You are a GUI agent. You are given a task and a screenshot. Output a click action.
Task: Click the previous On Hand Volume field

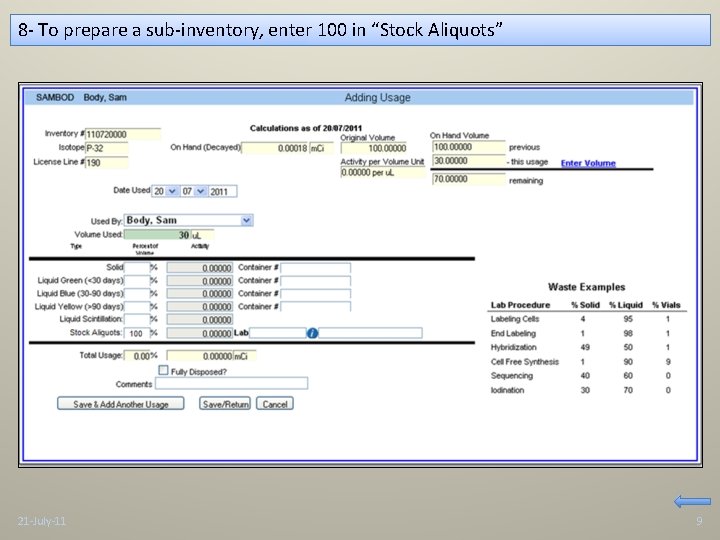468,147
